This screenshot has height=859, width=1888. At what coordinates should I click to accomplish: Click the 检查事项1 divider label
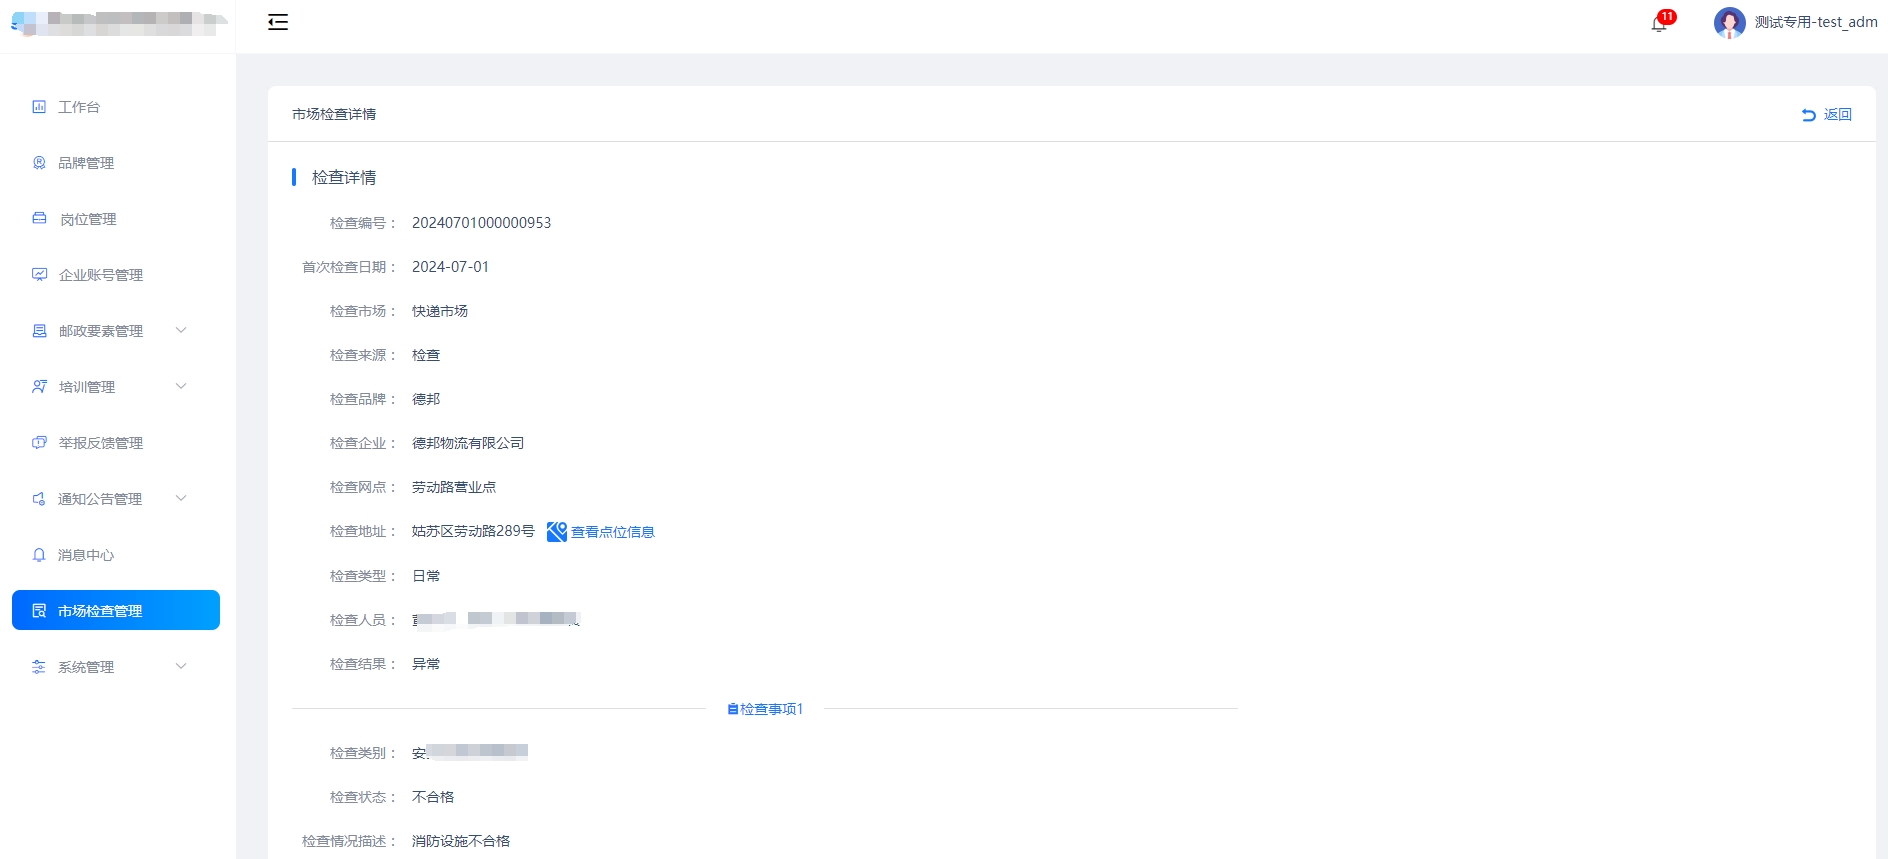coord(771,709)
